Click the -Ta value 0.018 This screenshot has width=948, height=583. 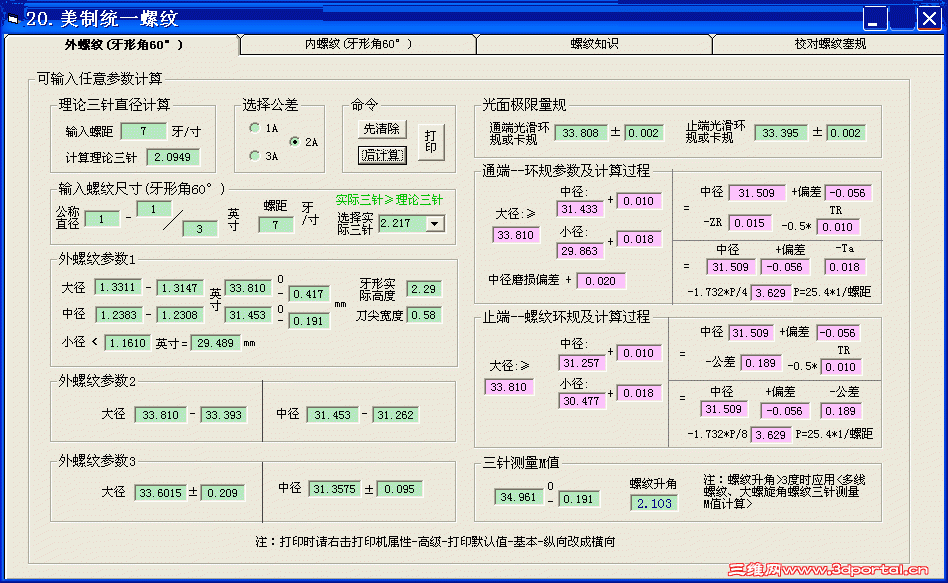tap(845, 267)
